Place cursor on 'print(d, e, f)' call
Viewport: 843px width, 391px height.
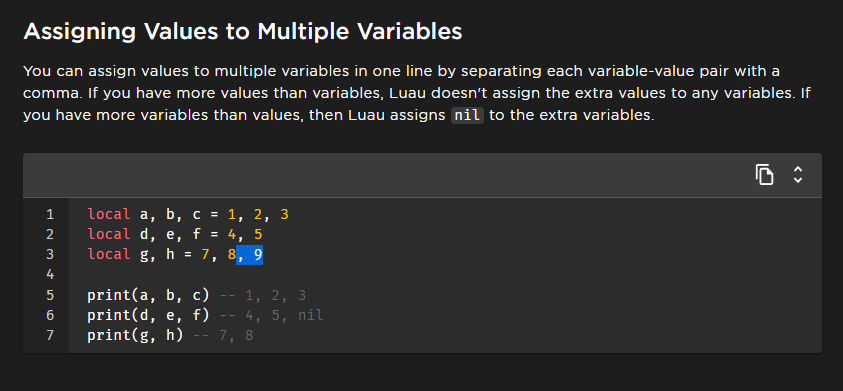(148, 315)
